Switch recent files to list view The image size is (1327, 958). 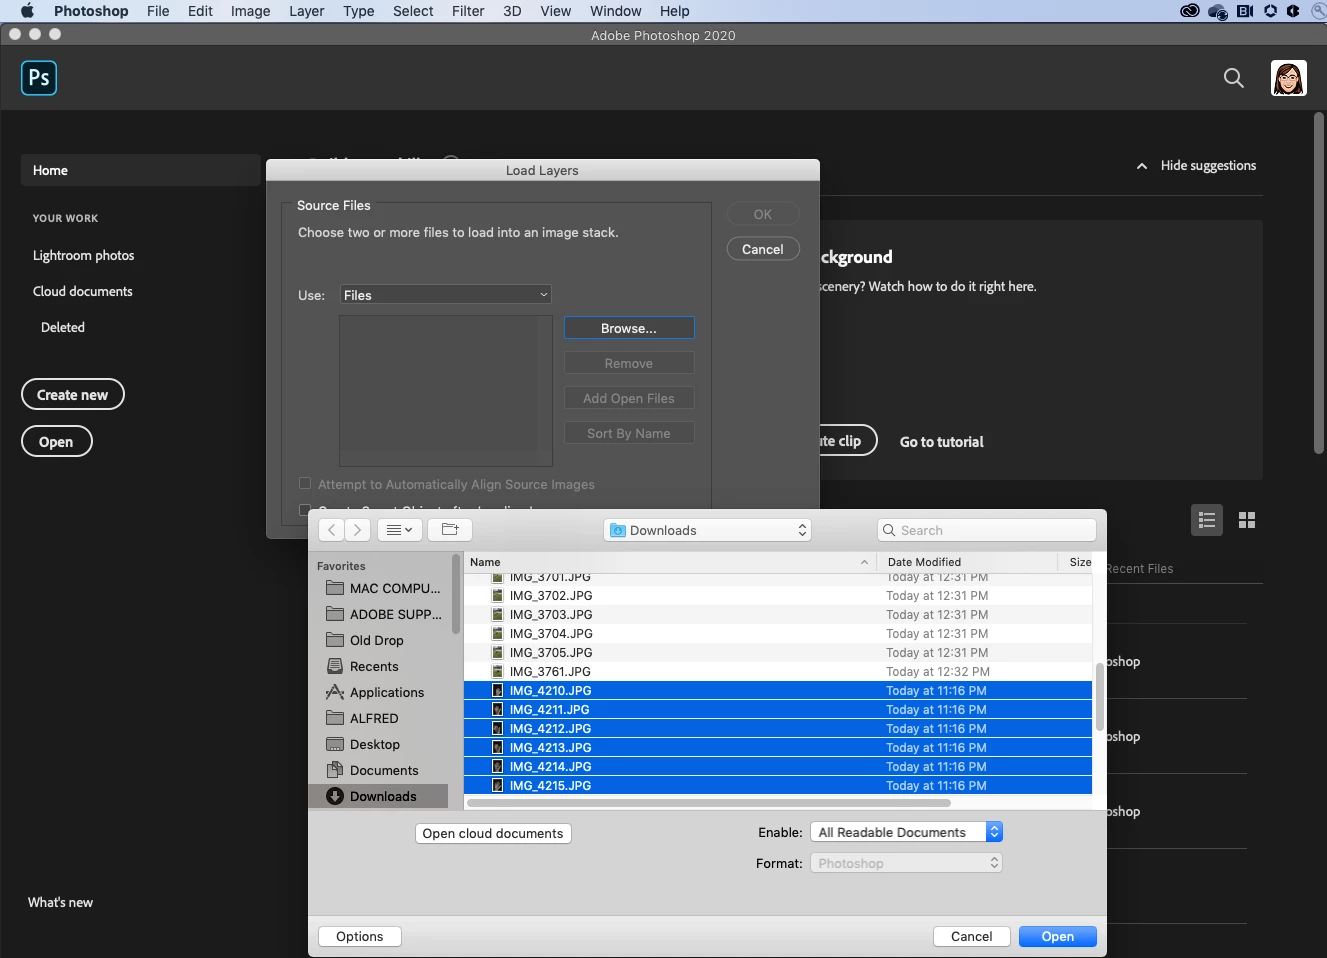pyautogui.click(x=1207, y=520)
